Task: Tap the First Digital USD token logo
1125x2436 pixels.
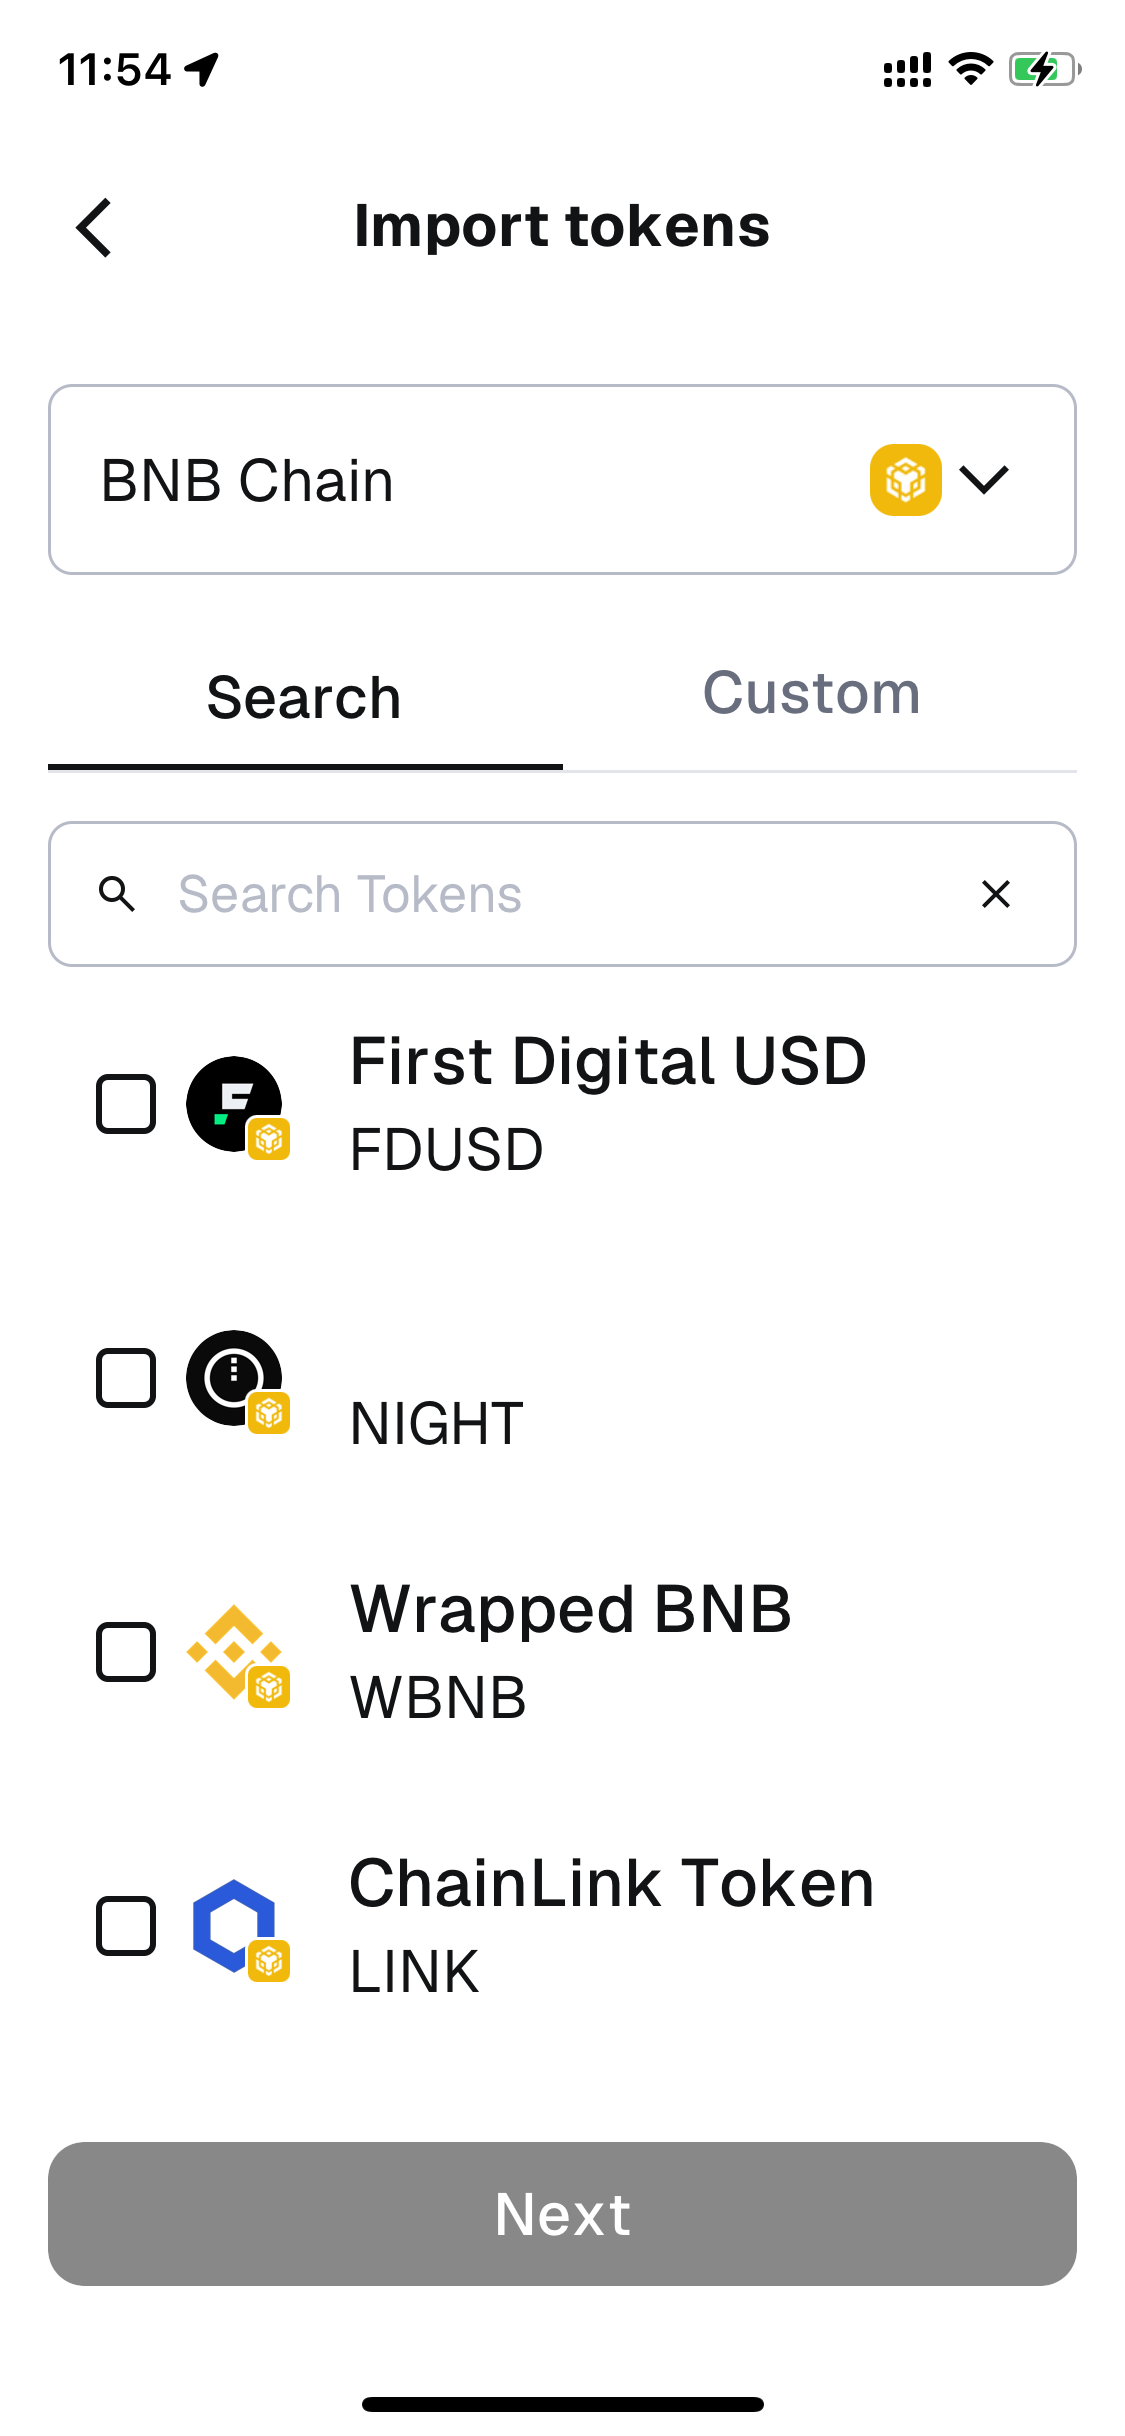Action: point(235,1104)
